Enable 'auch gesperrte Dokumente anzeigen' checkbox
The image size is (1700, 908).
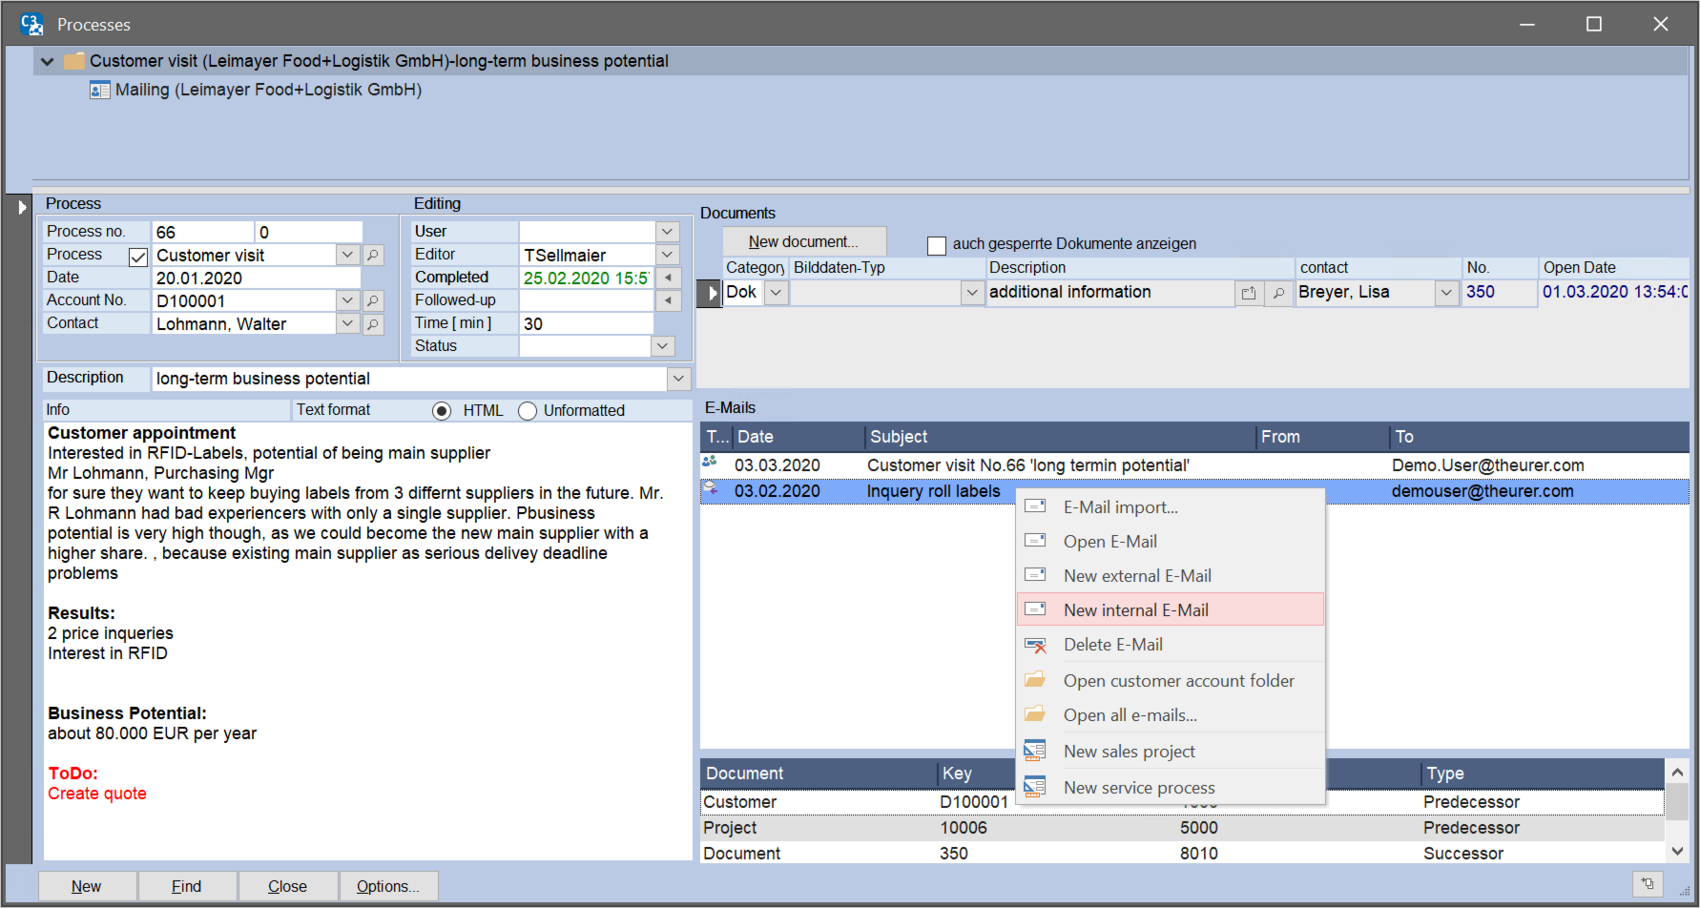point(937,245)
